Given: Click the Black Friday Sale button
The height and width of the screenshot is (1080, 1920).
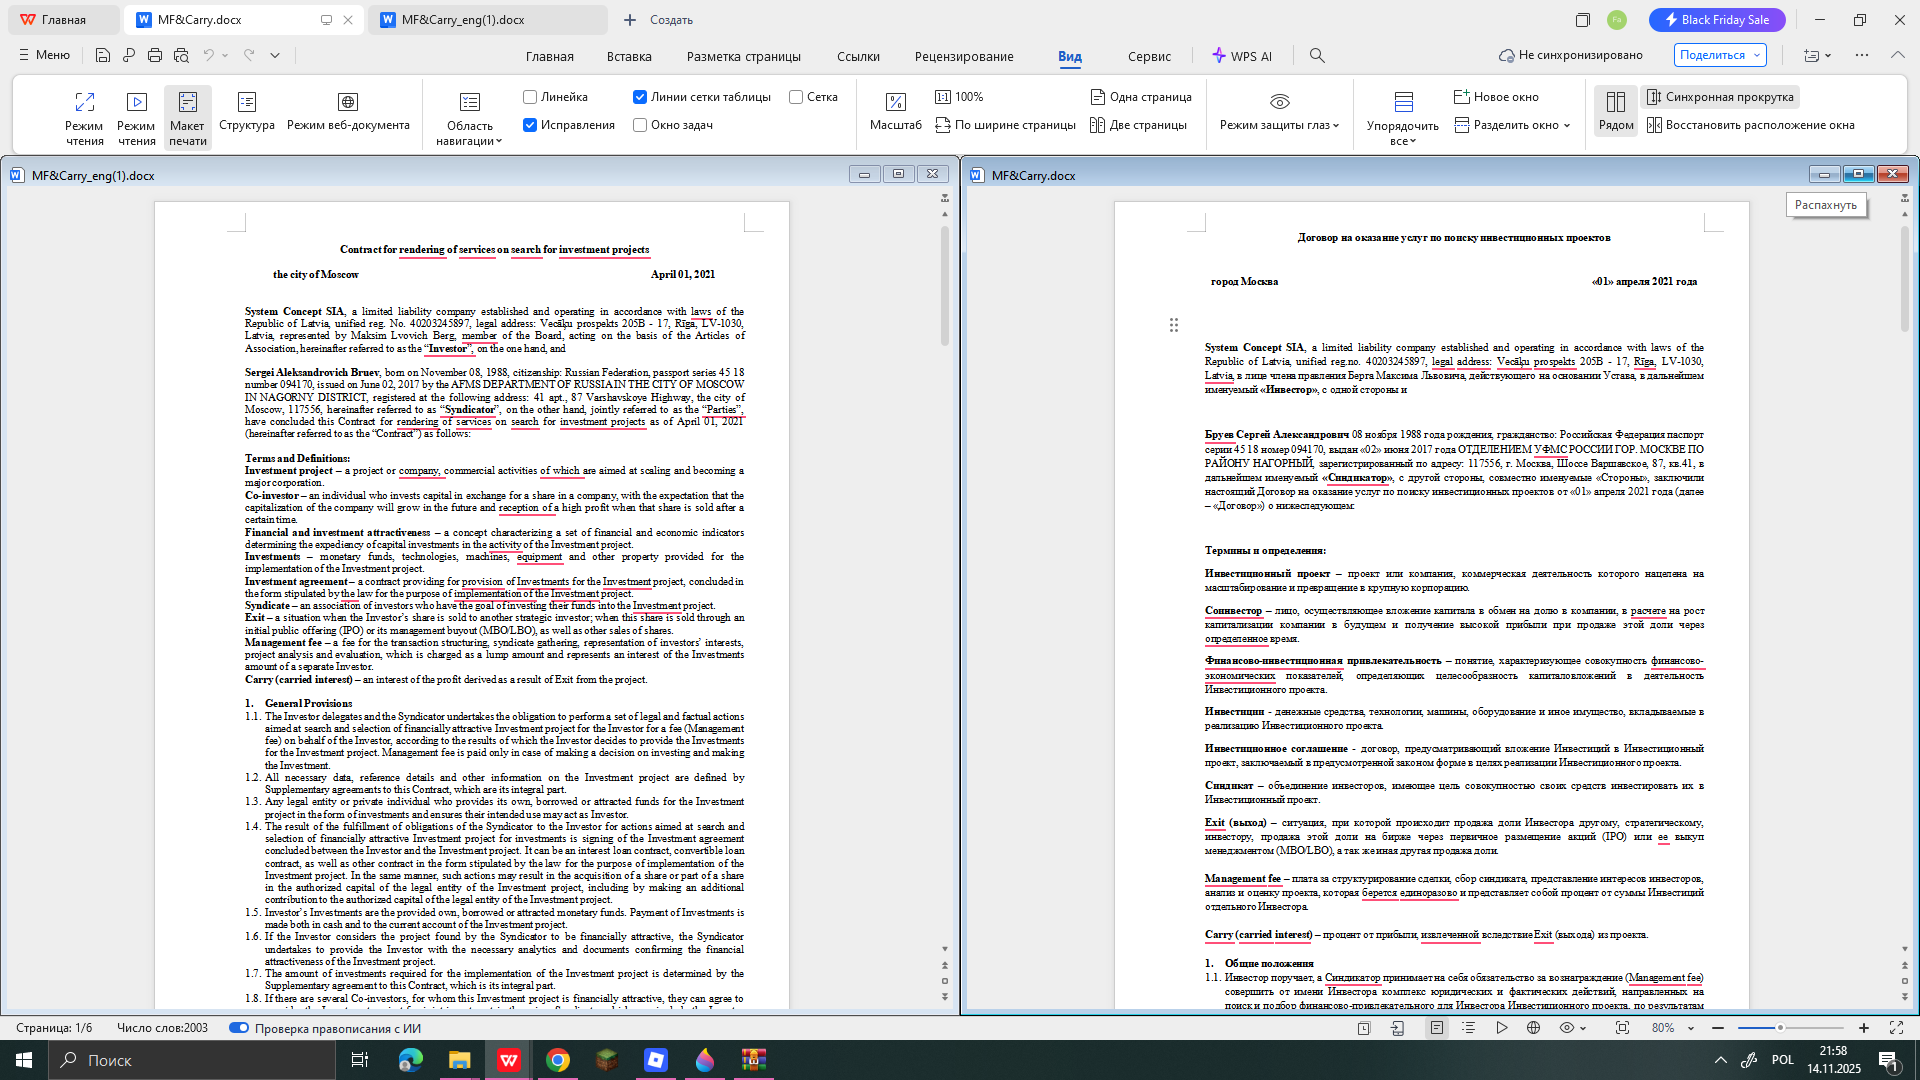Looking at the screenshot, I should click(1715, 20).
